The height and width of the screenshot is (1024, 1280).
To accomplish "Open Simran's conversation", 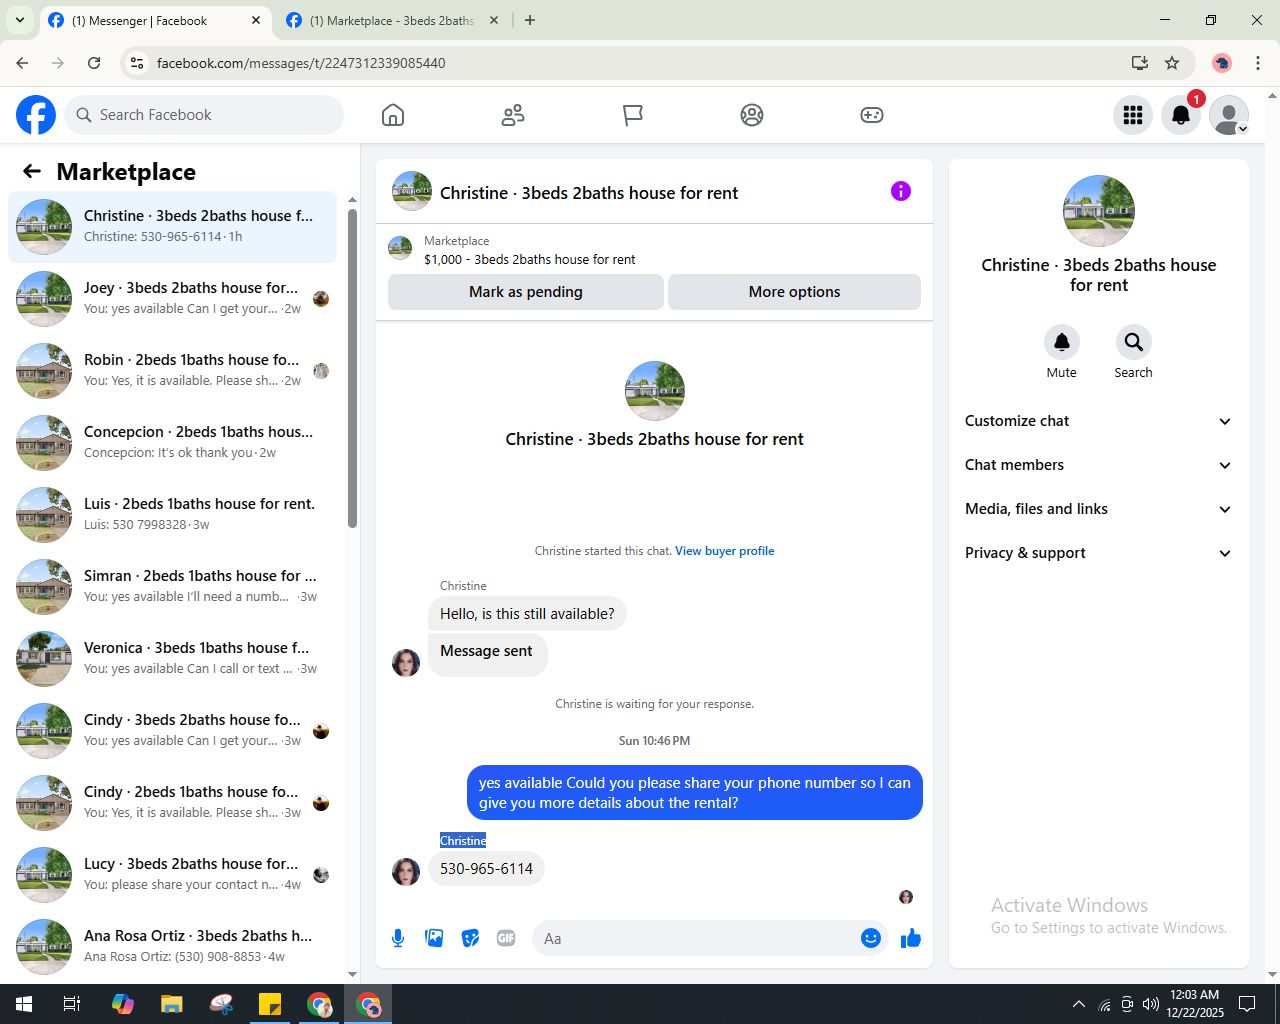I will pos(172,587).
